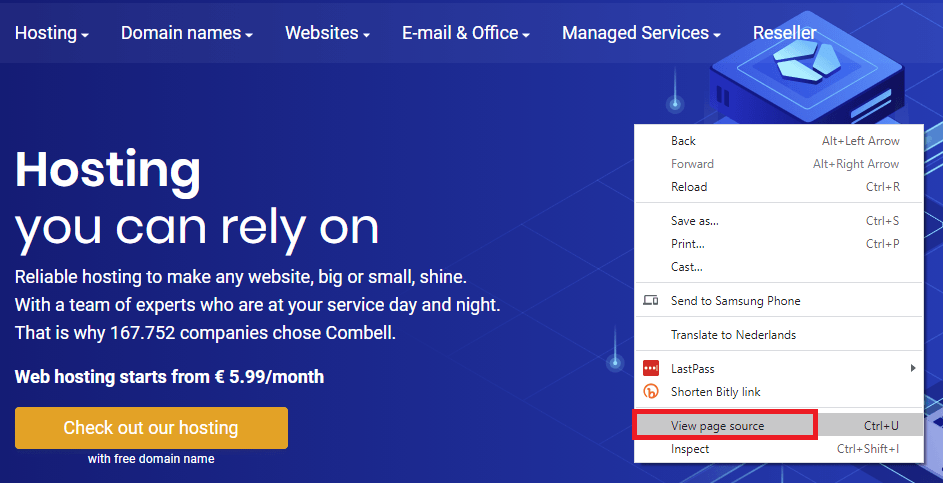Click the device icon beside Send to Samsung Phone
Viewport: 943px width, 483px height.
[x=651, y=301]
